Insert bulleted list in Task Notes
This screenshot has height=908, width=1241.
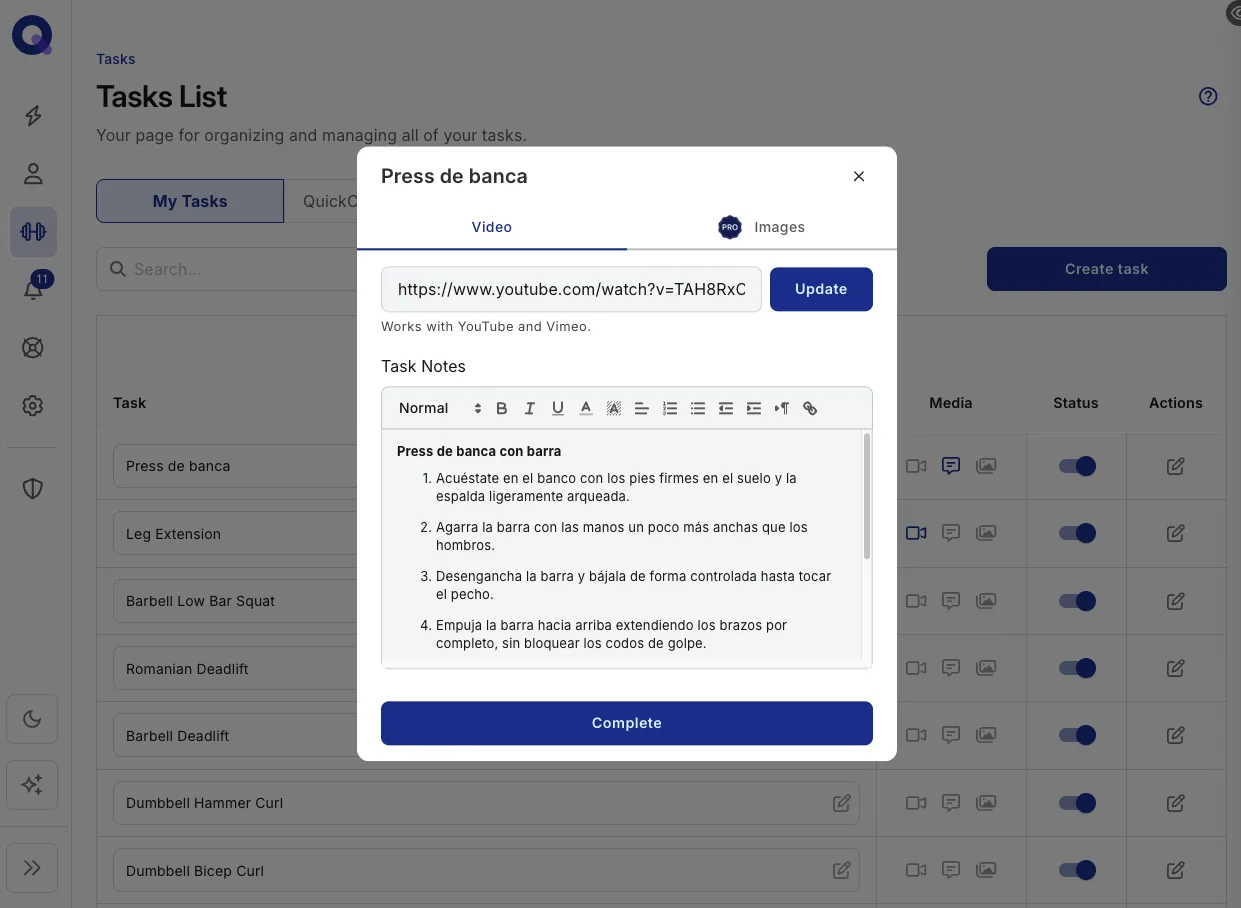(x=698, y=408)
